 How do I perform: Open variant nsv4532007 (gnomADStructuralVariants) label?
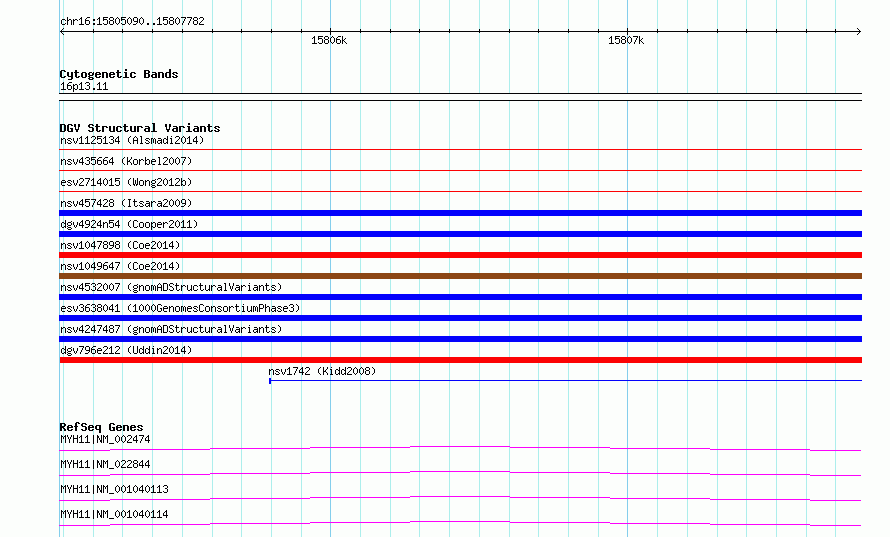(171, 287)
